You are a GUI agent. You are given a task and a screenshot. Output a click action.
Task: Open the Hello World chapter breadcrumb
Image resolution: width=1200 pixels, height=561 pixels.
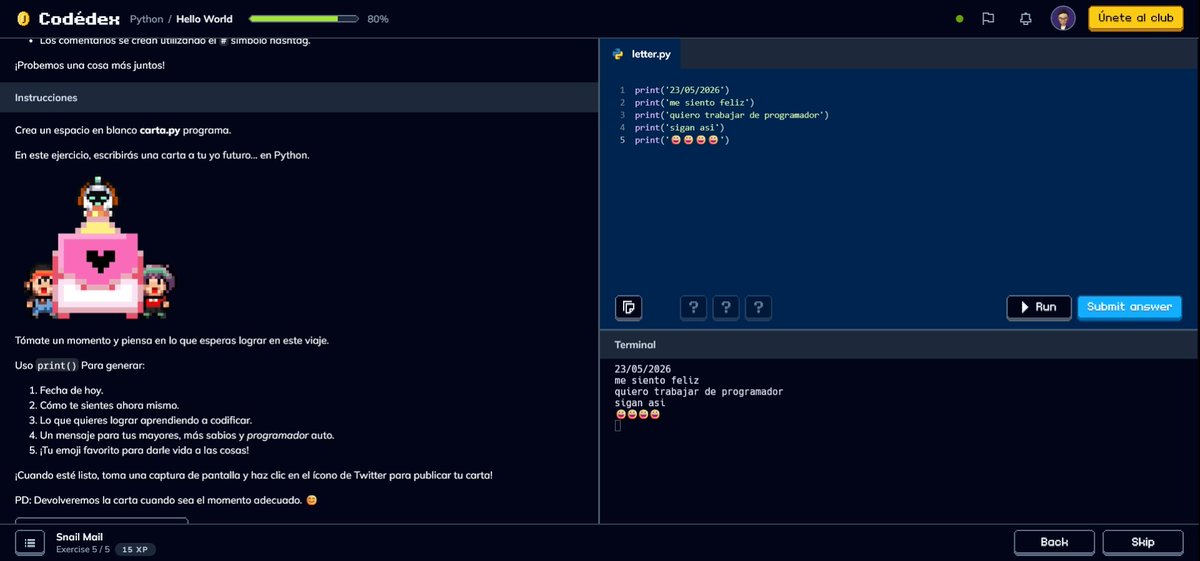[x=204, y=19]
